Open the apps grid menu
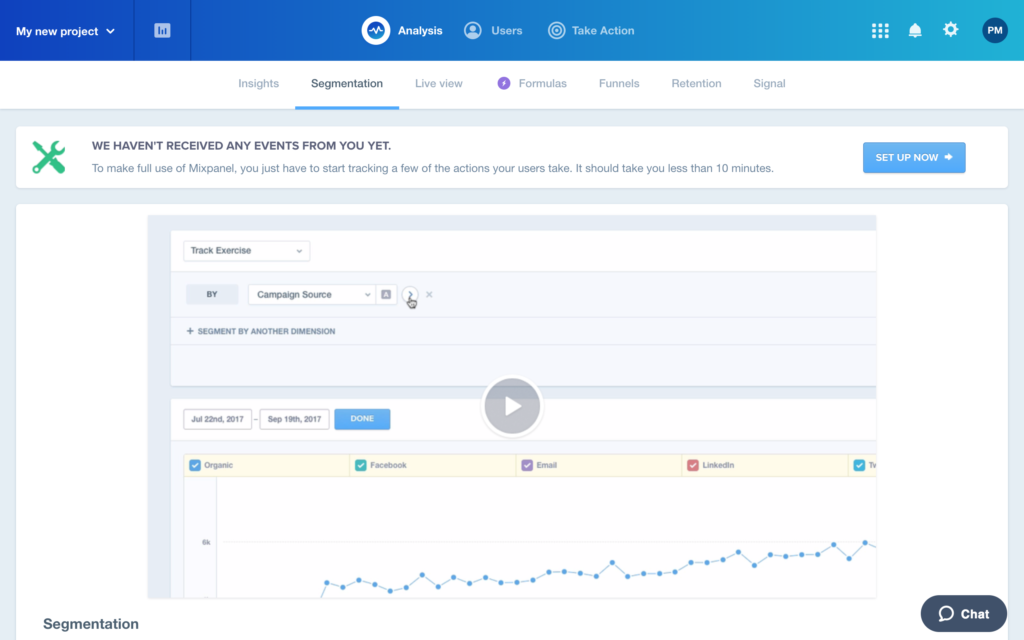This screenshot has height=640, width=1024. [x=880, y=31]
